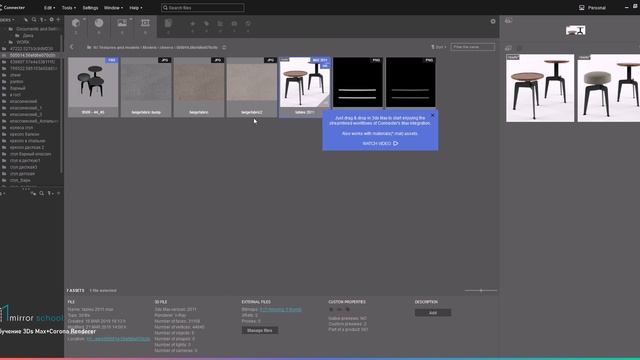Click the first Custom Properties icon
This screenshot has width=640, height=360.
pyautogui.click(x=331, y=310)
